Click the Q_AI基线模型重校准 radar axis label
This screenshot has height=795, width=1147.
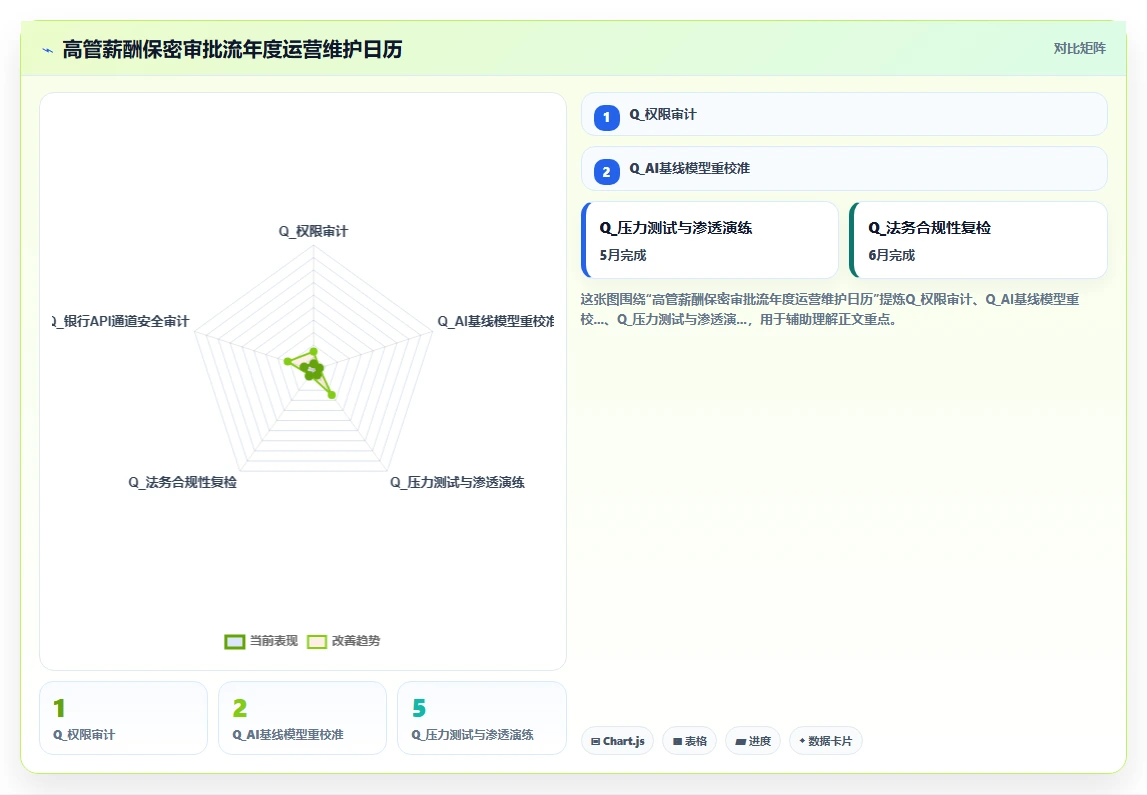pyautogui.click(x=495, y=321)
